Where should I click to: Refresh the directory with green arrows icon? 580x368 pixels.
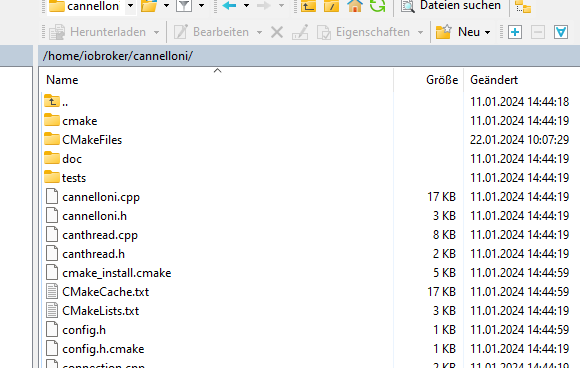click(377, 6)
